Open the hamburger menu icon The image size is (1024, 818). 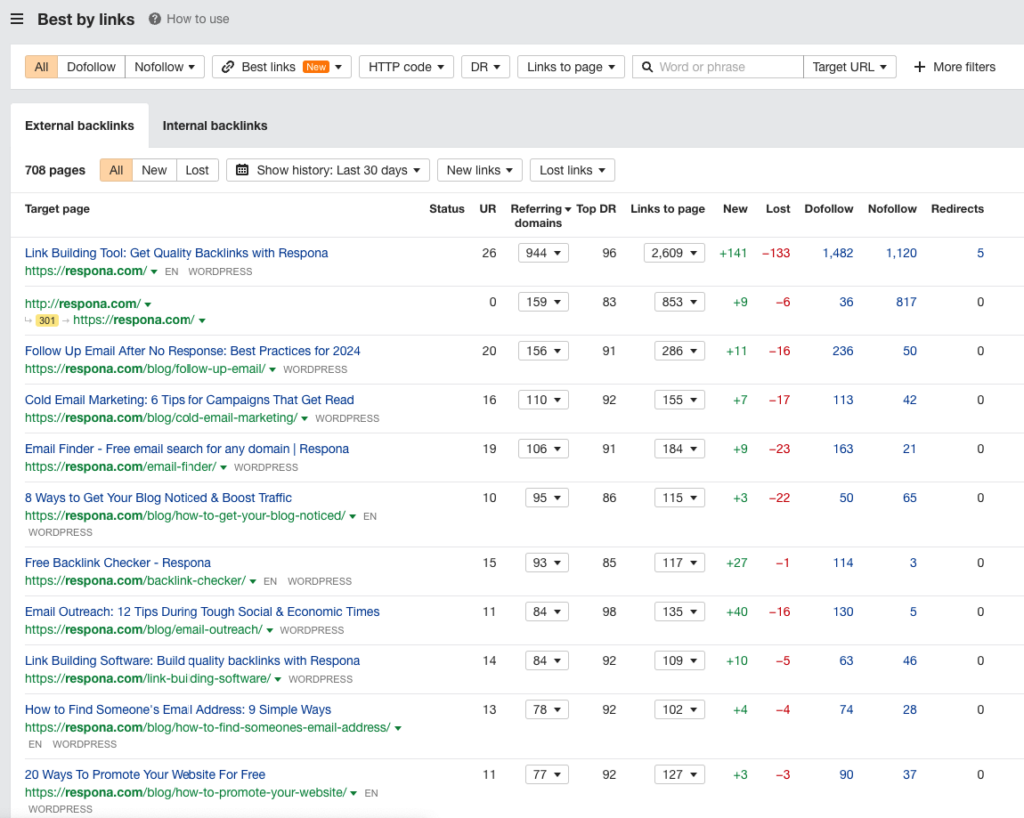[17, 19]
